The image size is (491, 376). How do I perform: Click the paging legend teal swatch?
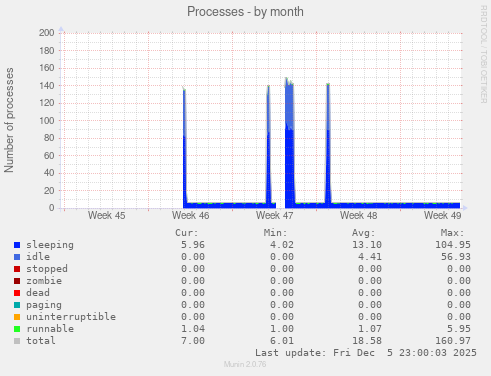(x=17, y=305)
